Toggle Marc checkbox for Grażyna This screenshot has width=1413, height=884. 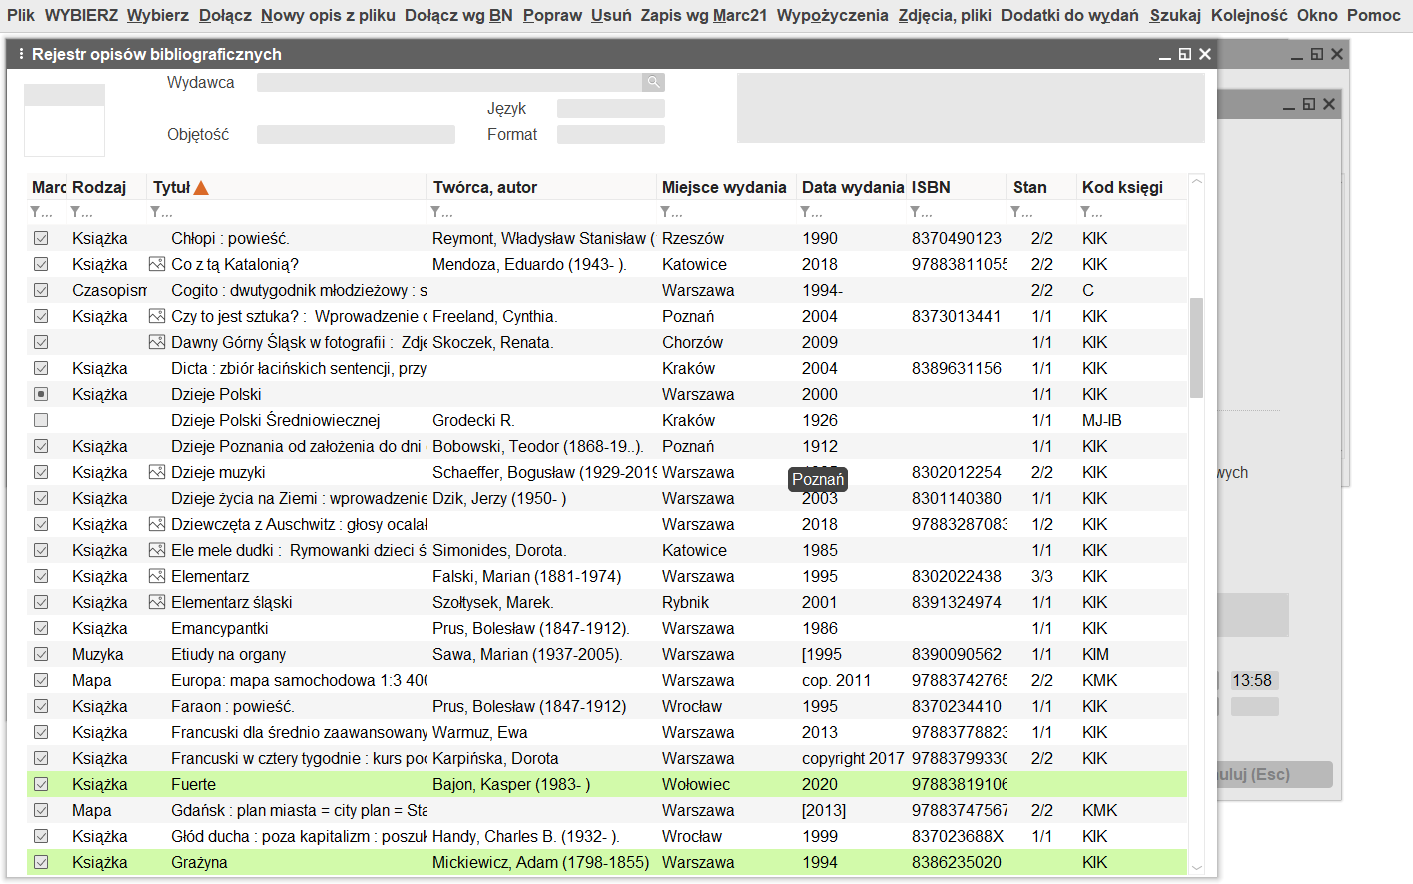[41, 862]
